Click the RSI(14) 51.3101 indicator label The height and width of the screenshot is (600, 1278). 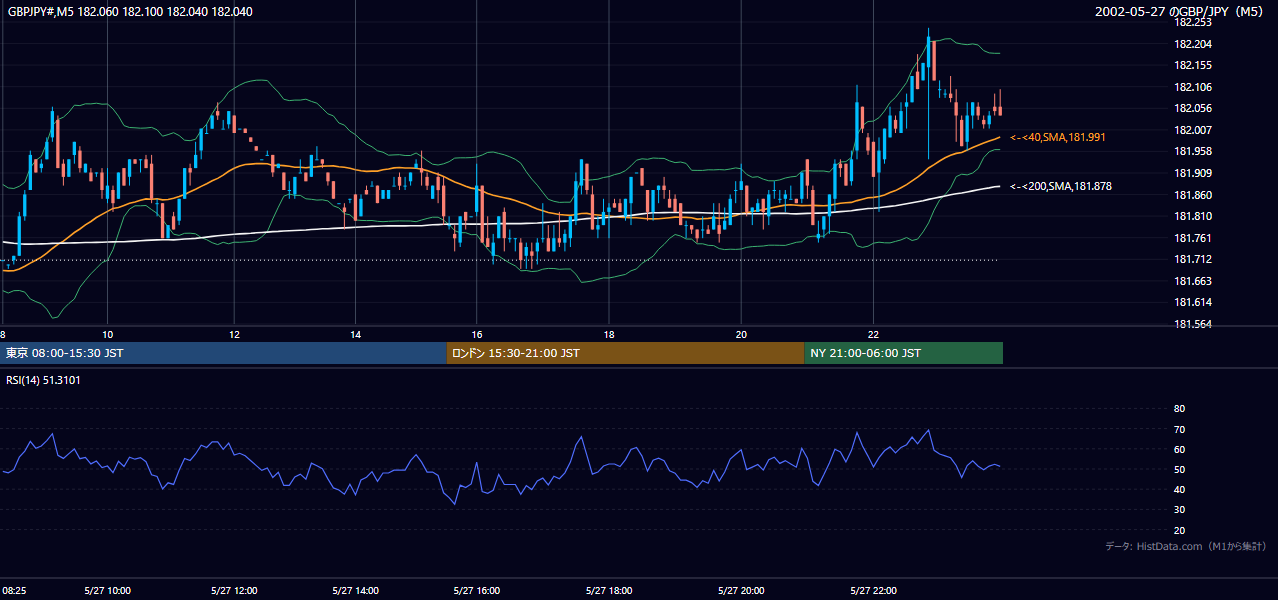click(43, 380)
